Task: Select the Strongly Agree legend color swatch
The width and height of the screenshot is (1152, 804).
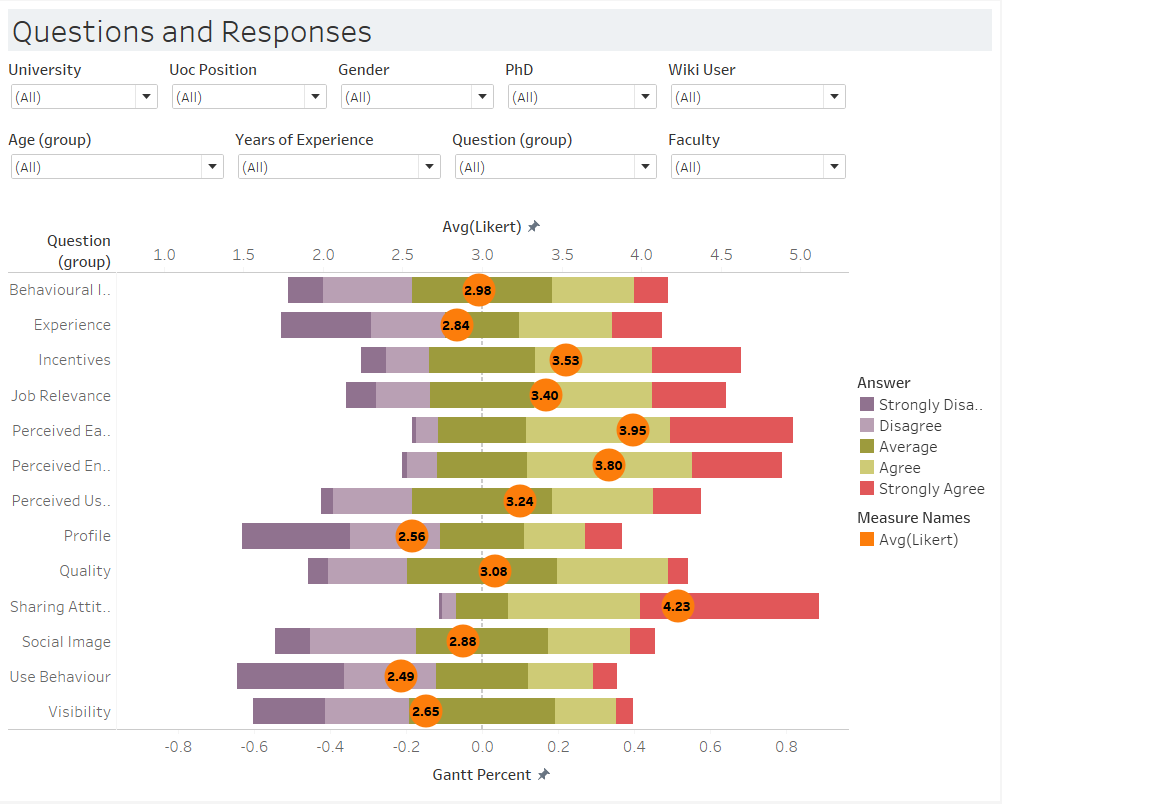Action: (x=867, y=488)
